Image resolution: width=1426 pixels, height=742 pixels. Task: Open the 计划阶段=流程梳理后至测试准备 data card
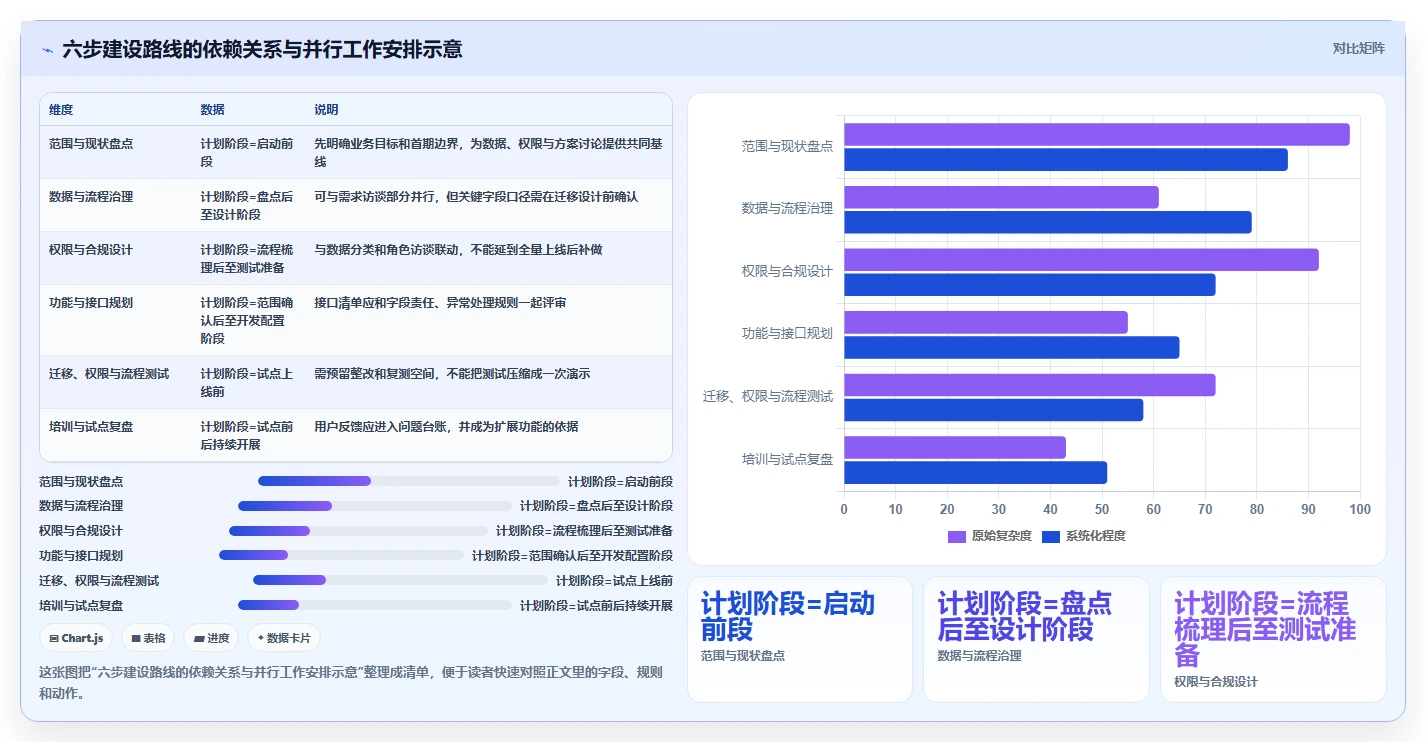(1273, 639)
